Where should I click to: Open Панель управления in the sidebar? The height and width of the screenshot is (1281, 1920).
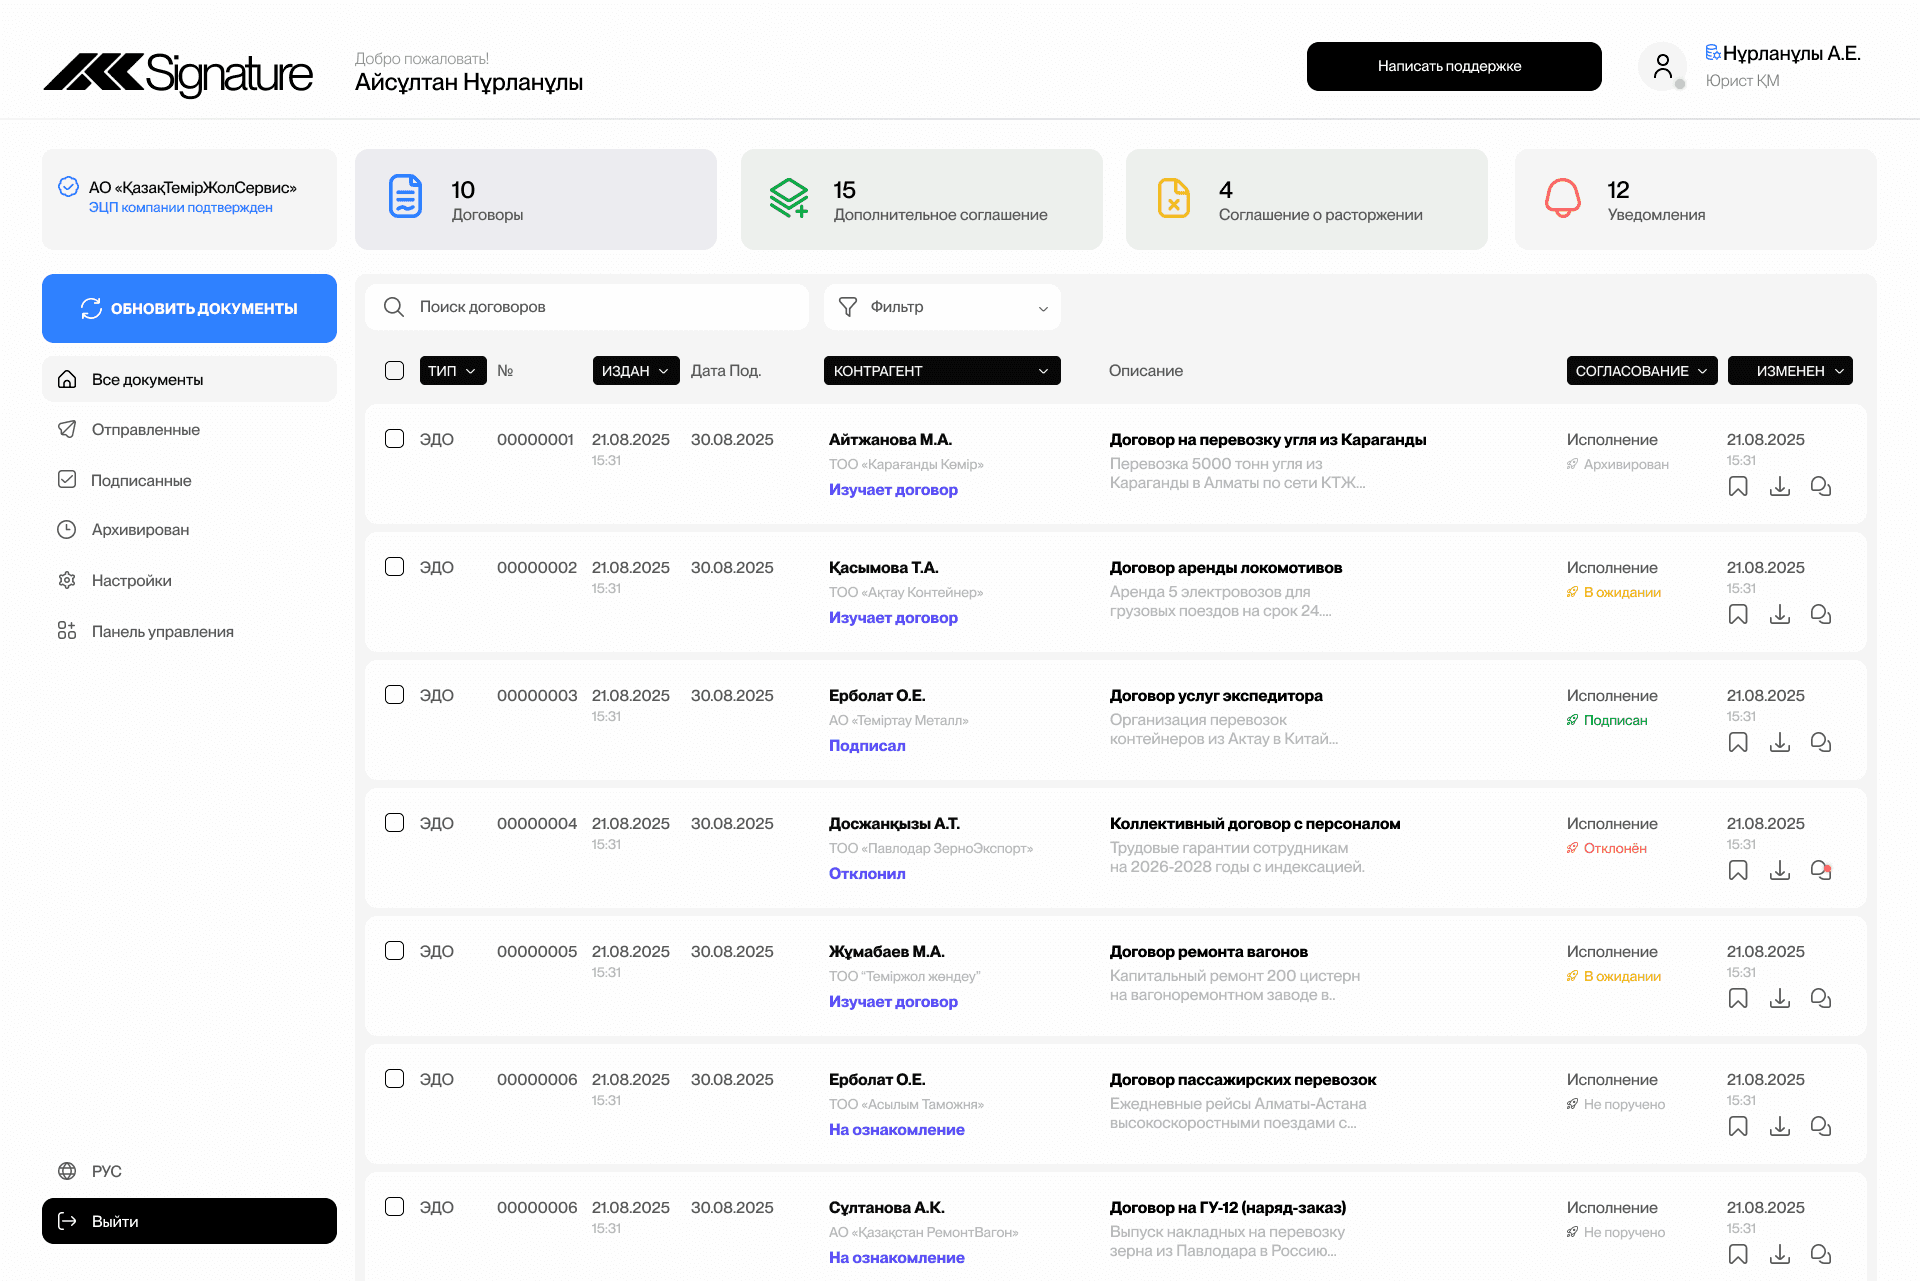pos(163,631)
